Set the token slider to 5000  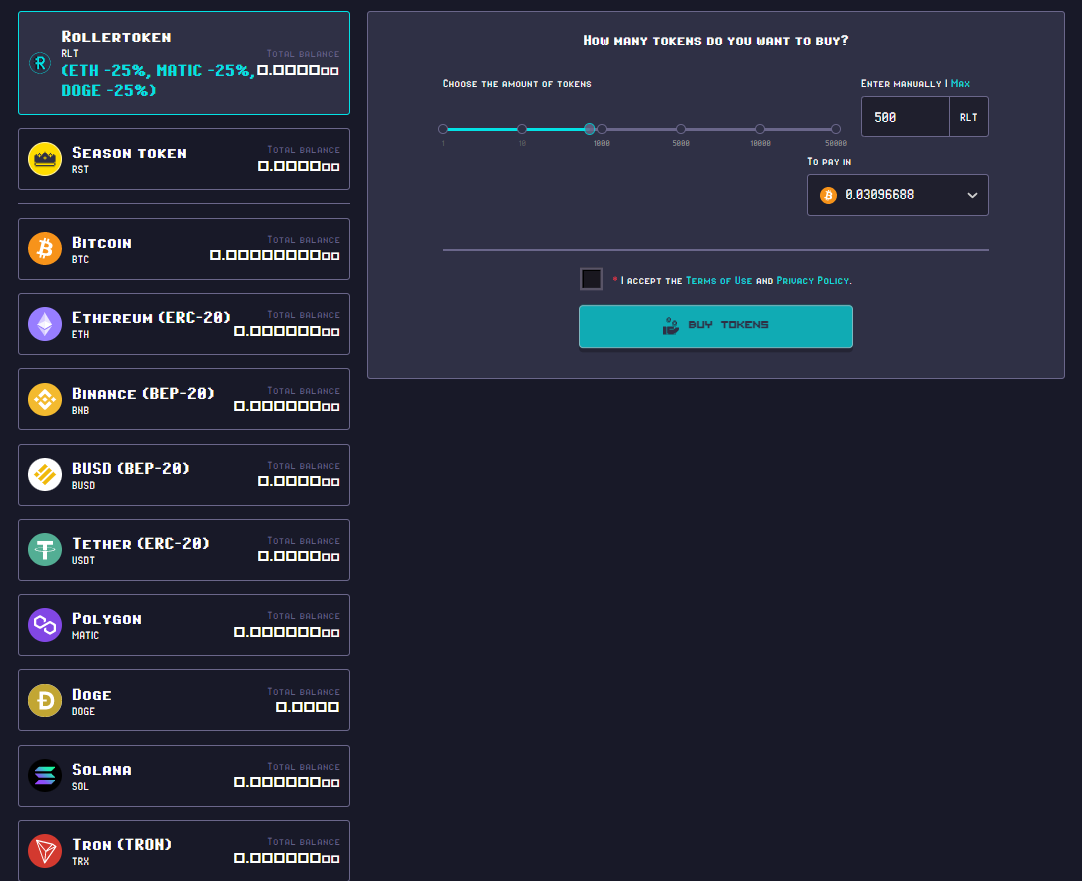680,129
